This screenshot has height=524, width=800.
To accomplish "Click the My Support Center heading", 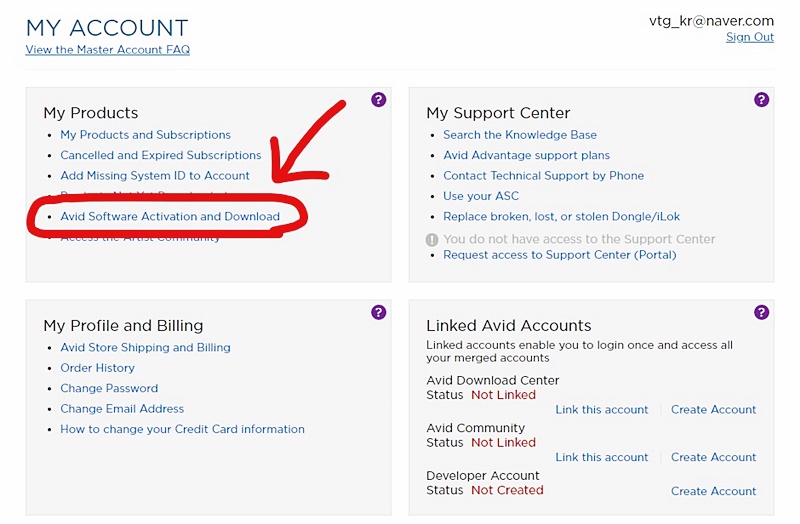I will (498, 113).
